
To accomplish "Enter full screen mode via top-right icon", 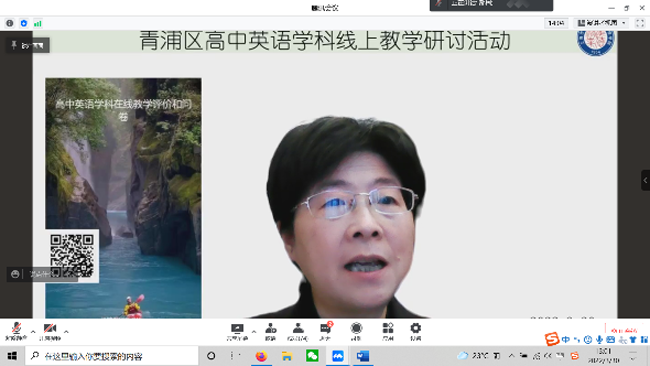I will click(x=640, y=23).
